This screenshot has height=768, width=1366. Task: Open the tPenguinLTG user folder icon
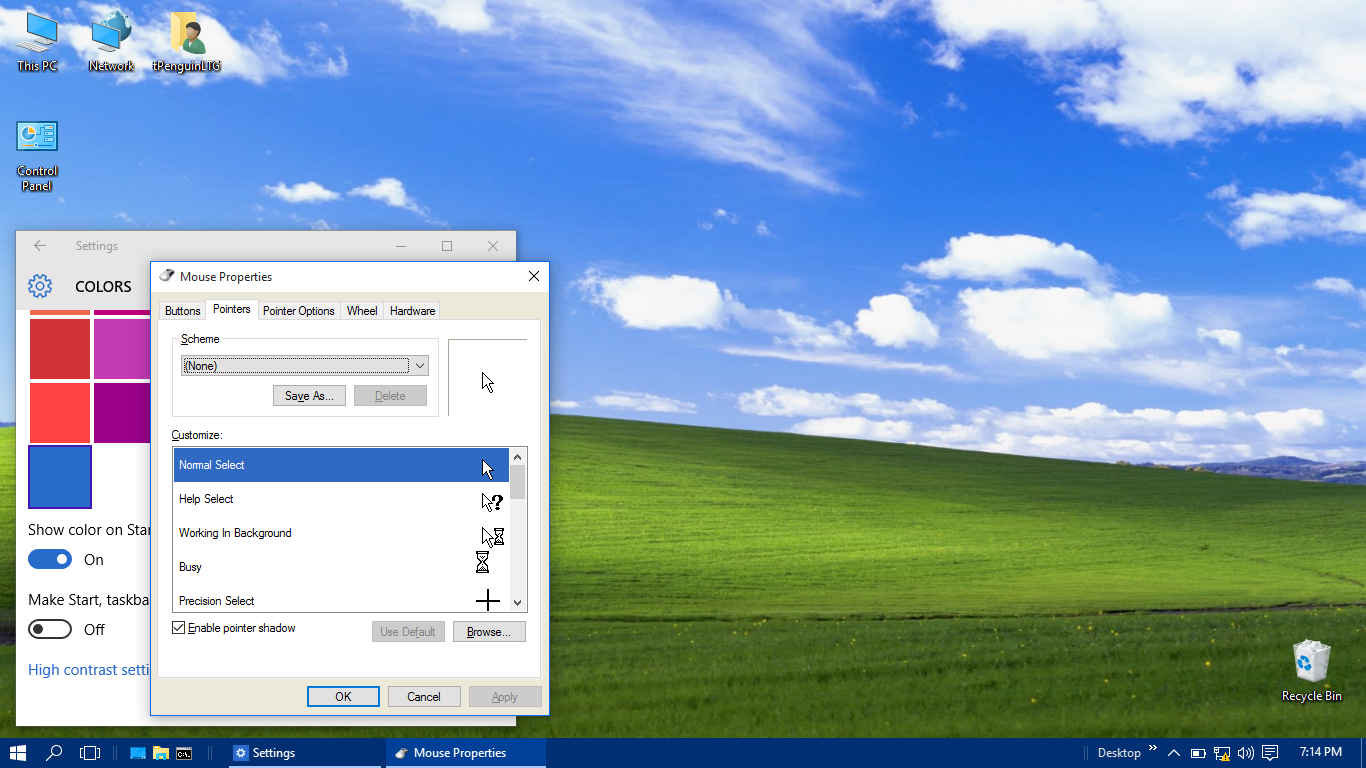pos(186,41)
